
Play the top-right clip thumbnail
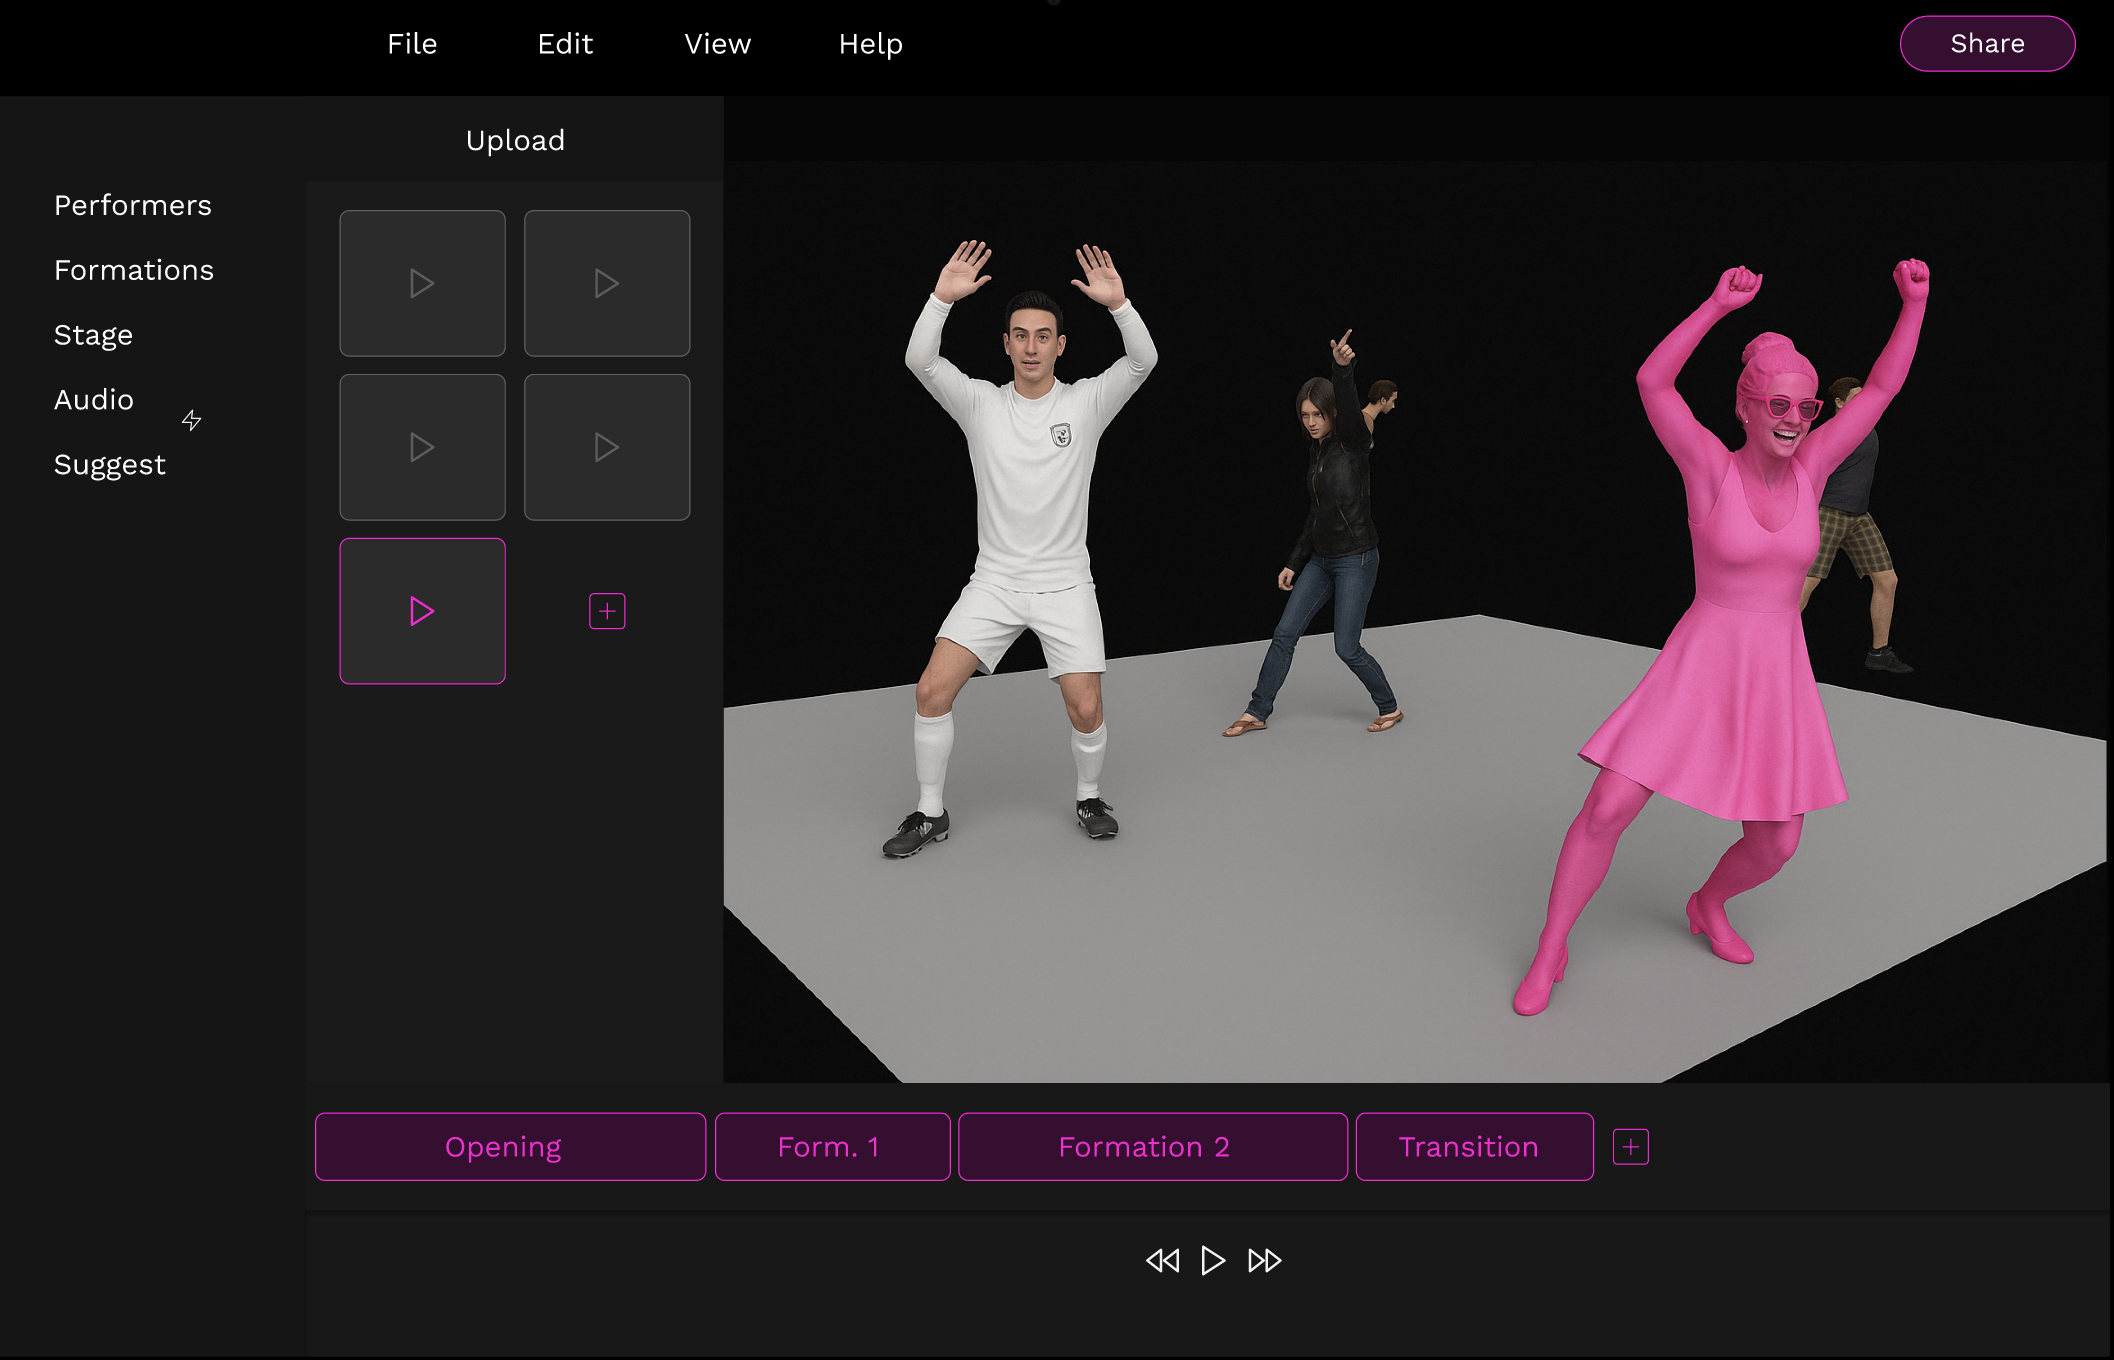(607, 283)
